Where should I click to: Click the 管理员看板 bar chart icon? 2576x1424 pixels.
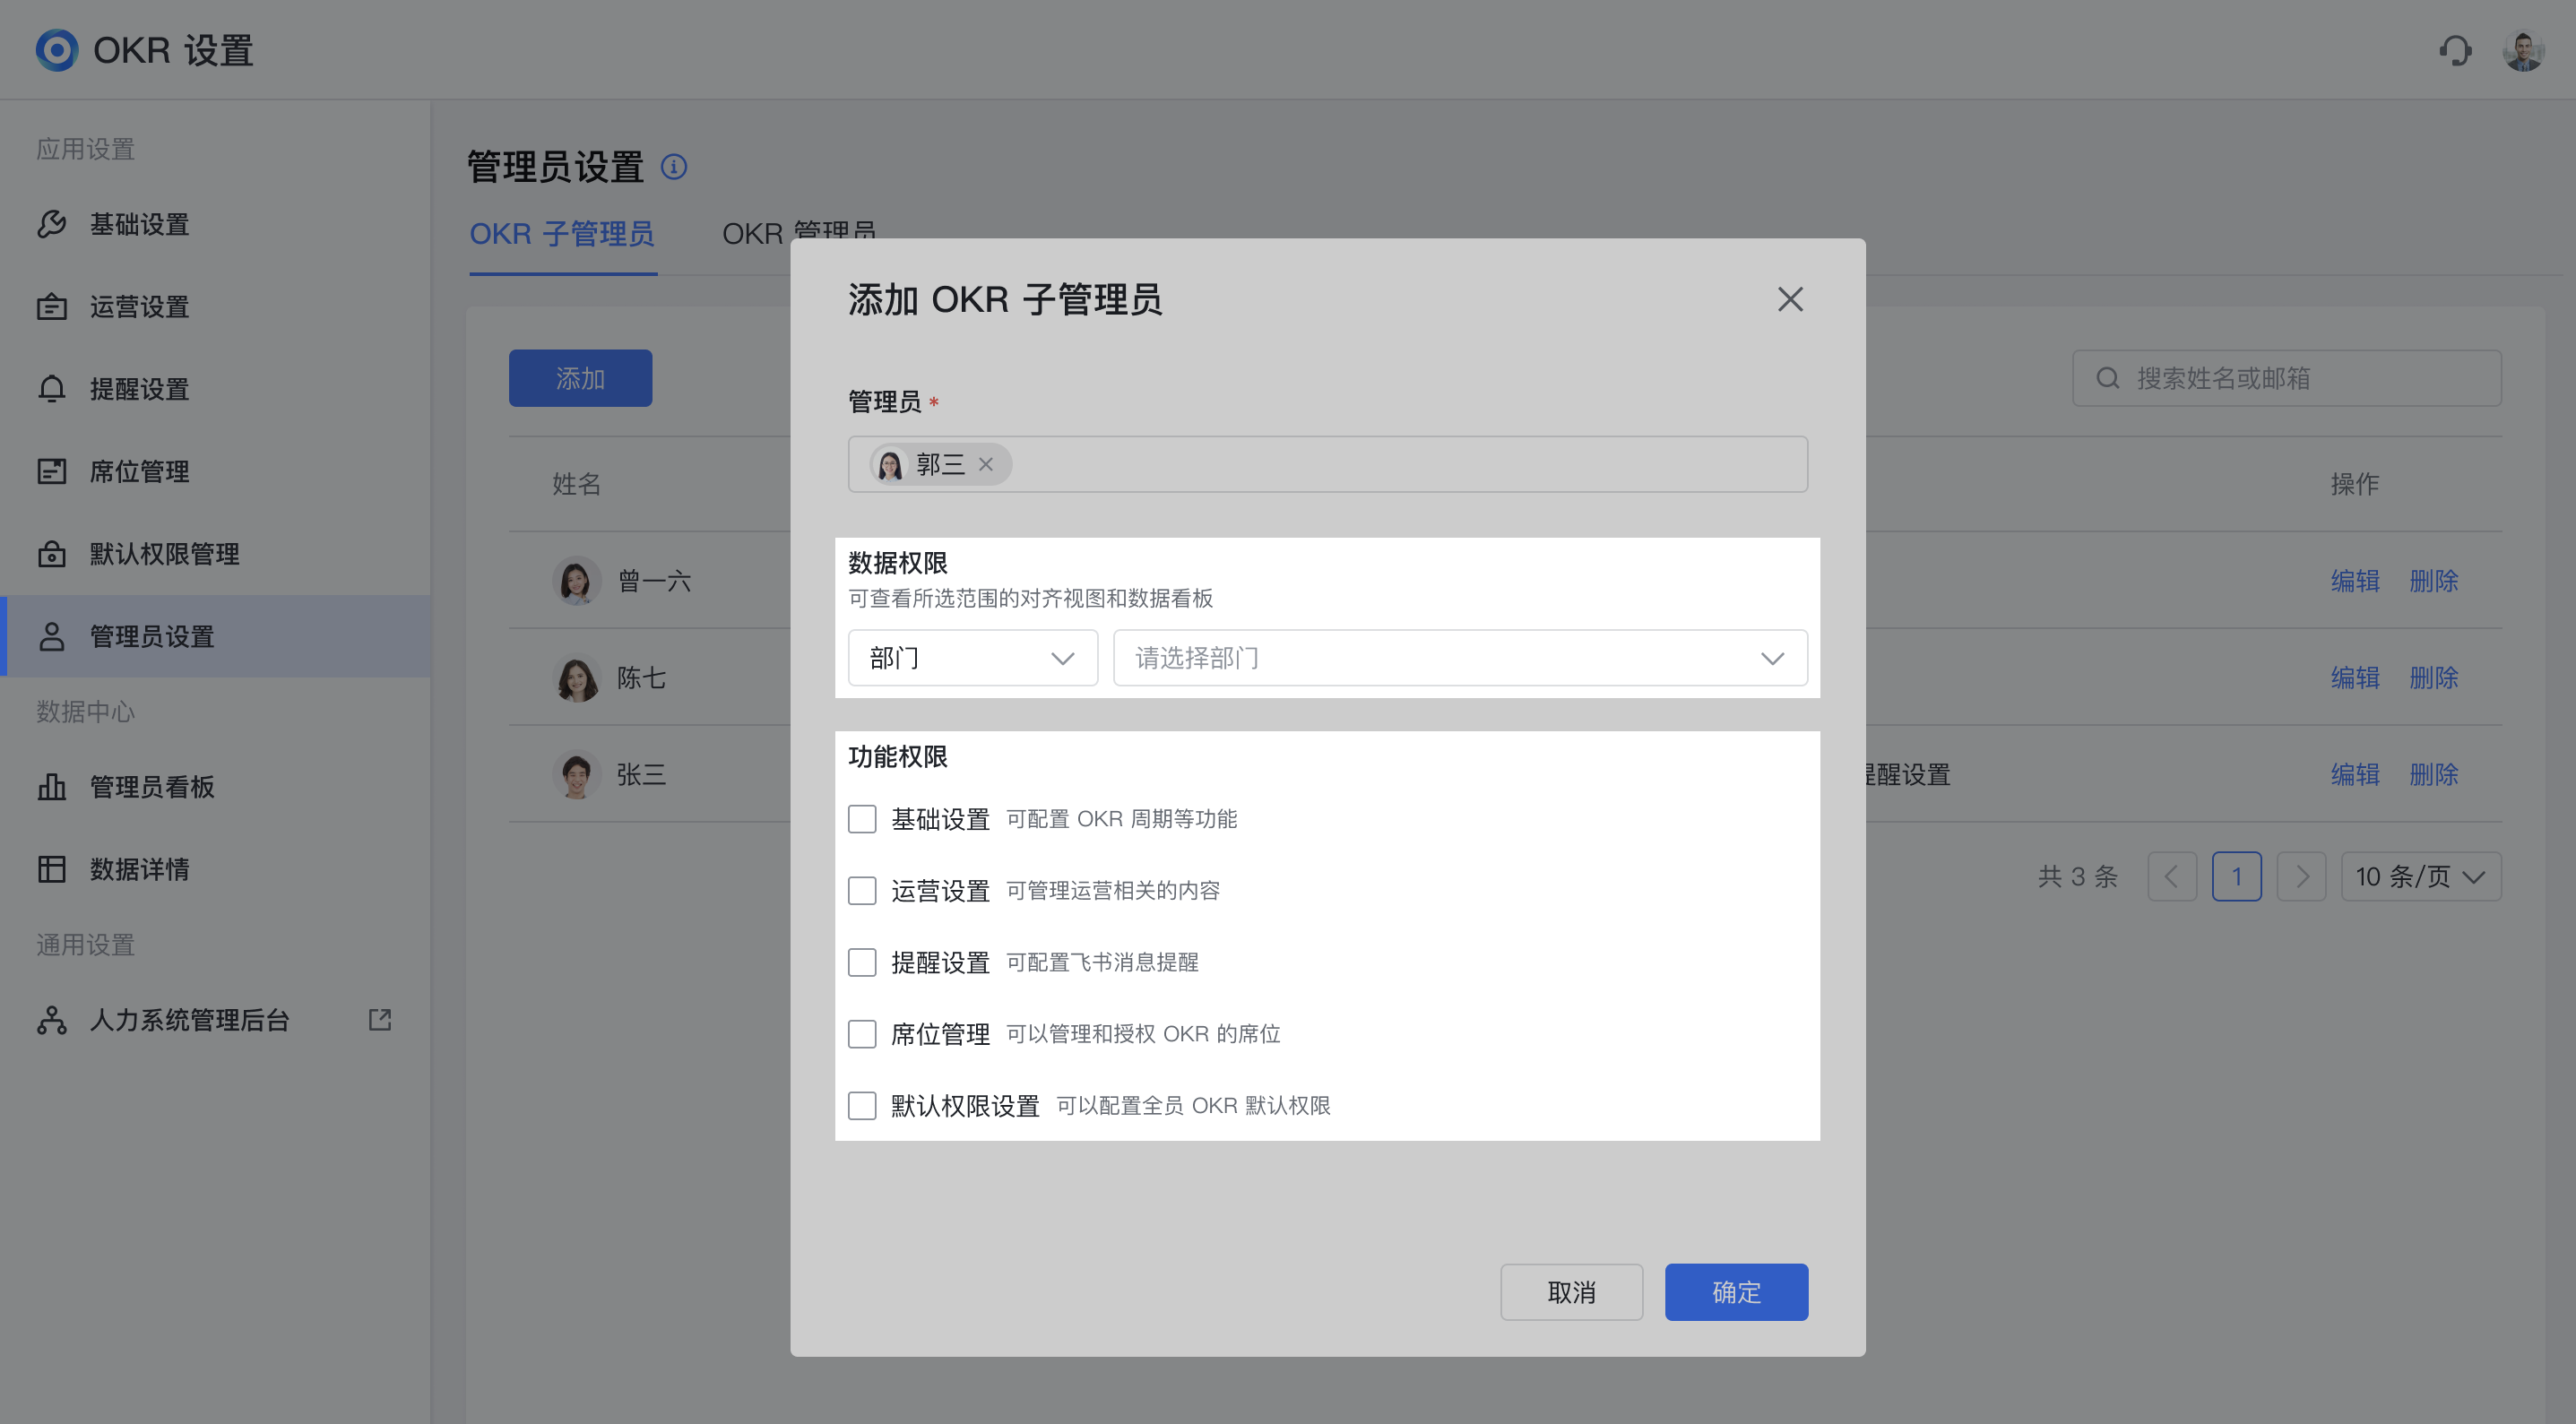click(x=52, y=787)
